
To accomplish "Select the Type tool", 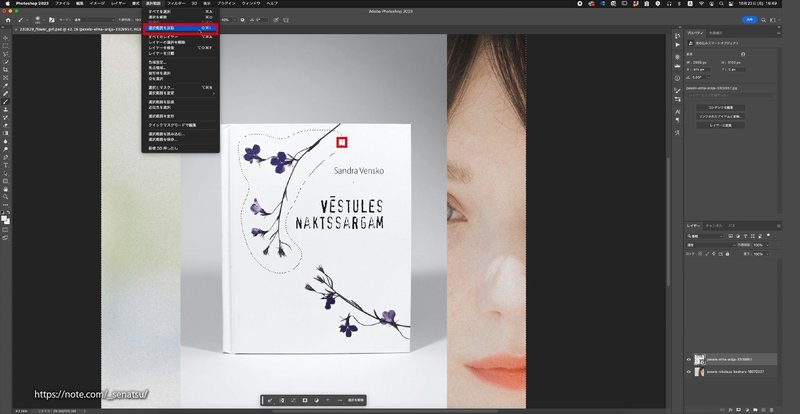I will (6, 165).
